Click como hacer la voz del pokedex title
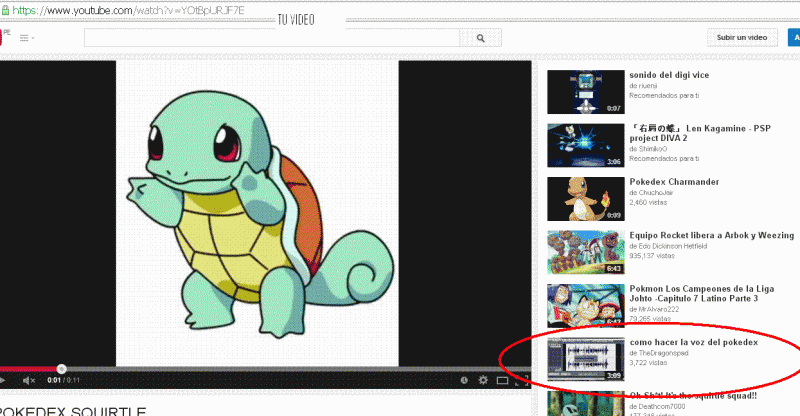 pos(693,342)
